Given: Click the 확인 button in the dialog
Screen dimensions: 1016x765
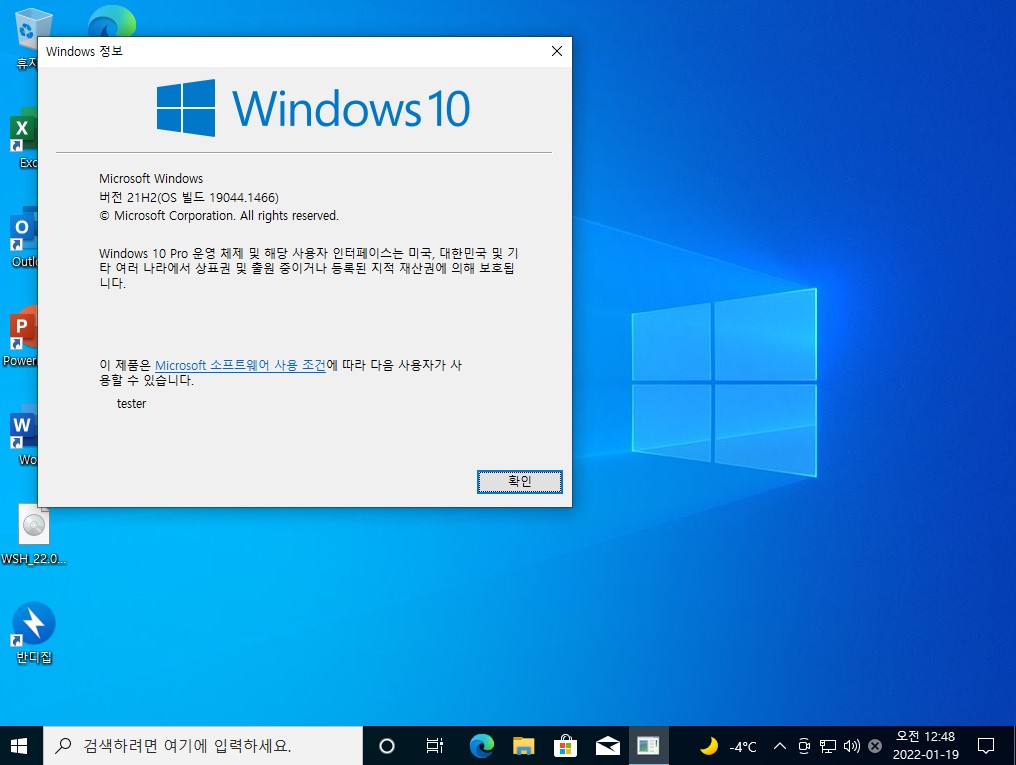Looking at the screenshot, I should point(520,481).
